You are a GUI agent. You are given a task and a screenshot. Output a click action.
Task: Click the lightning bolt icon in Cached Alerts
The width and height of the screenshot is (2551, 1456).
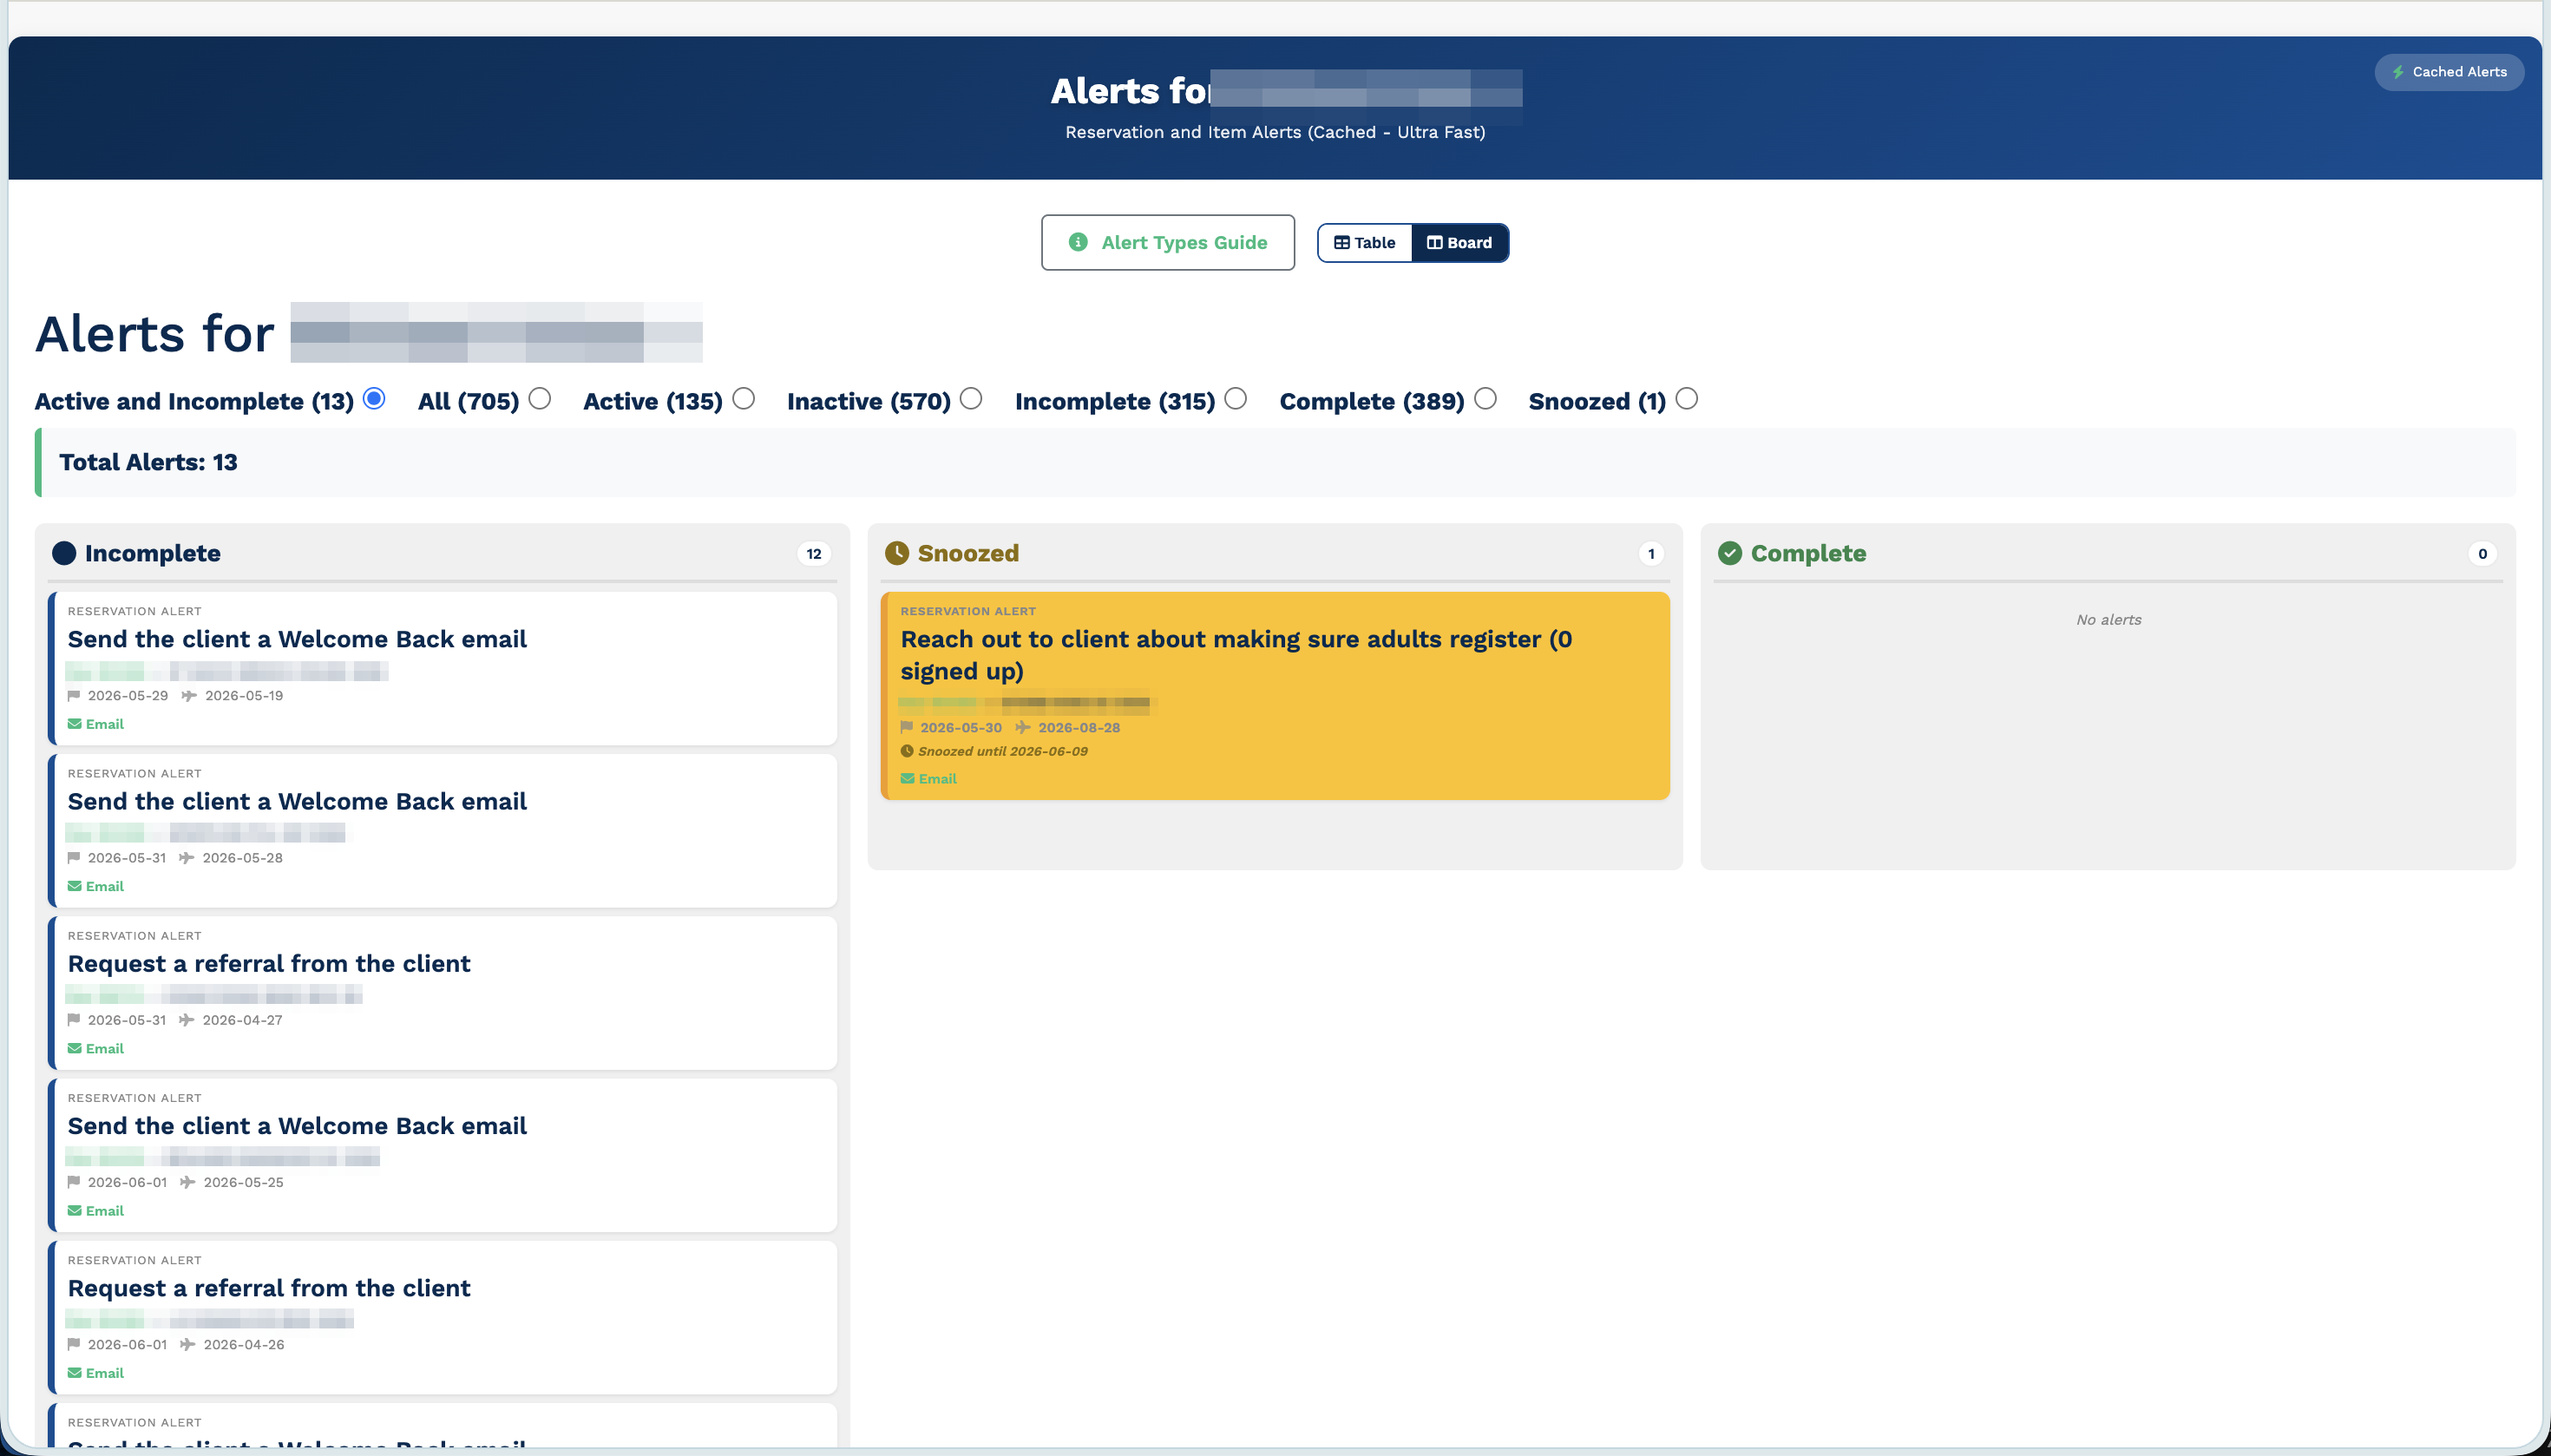[2398, 72]
